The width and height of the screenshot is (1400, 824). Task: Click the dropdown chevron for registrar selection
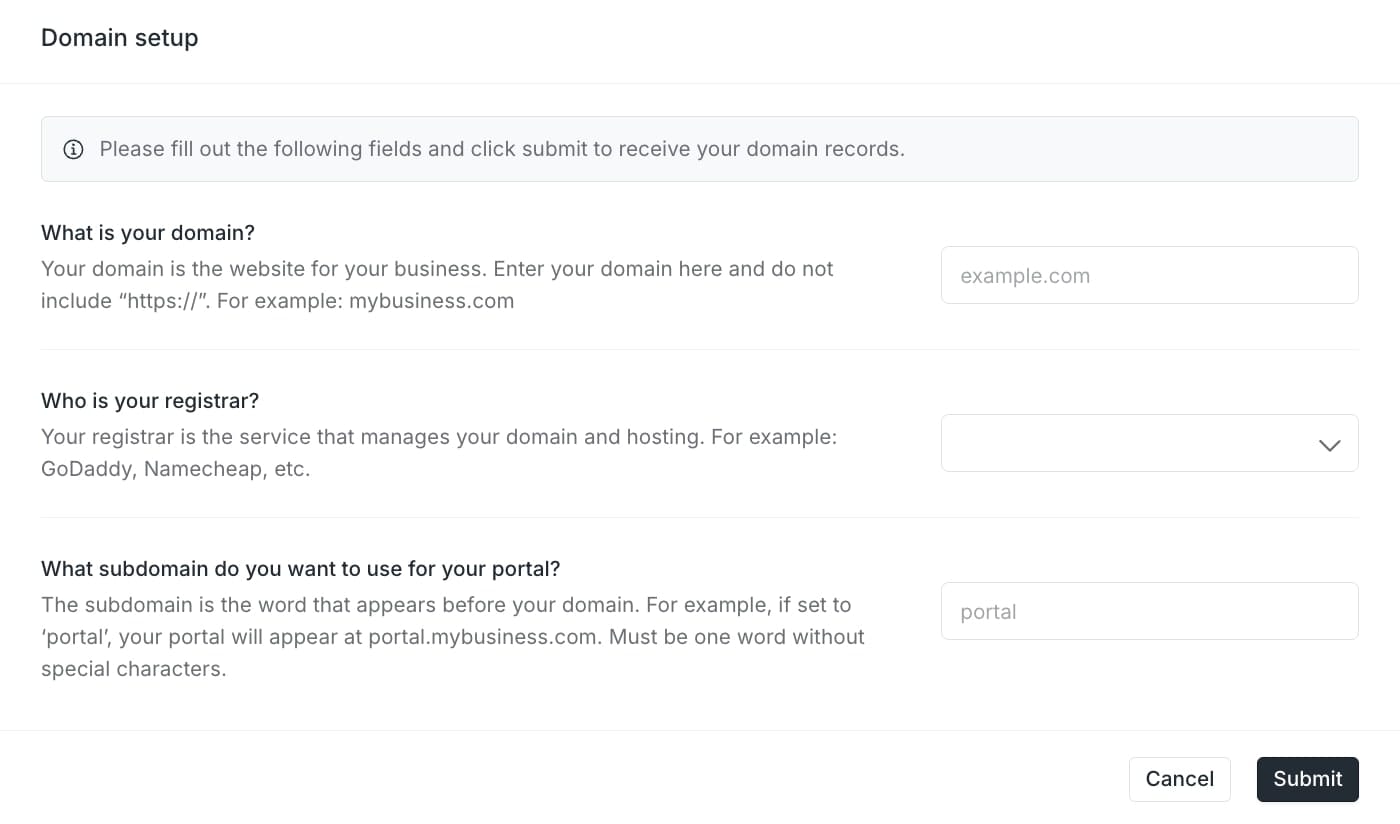(x=1330, y=443)
